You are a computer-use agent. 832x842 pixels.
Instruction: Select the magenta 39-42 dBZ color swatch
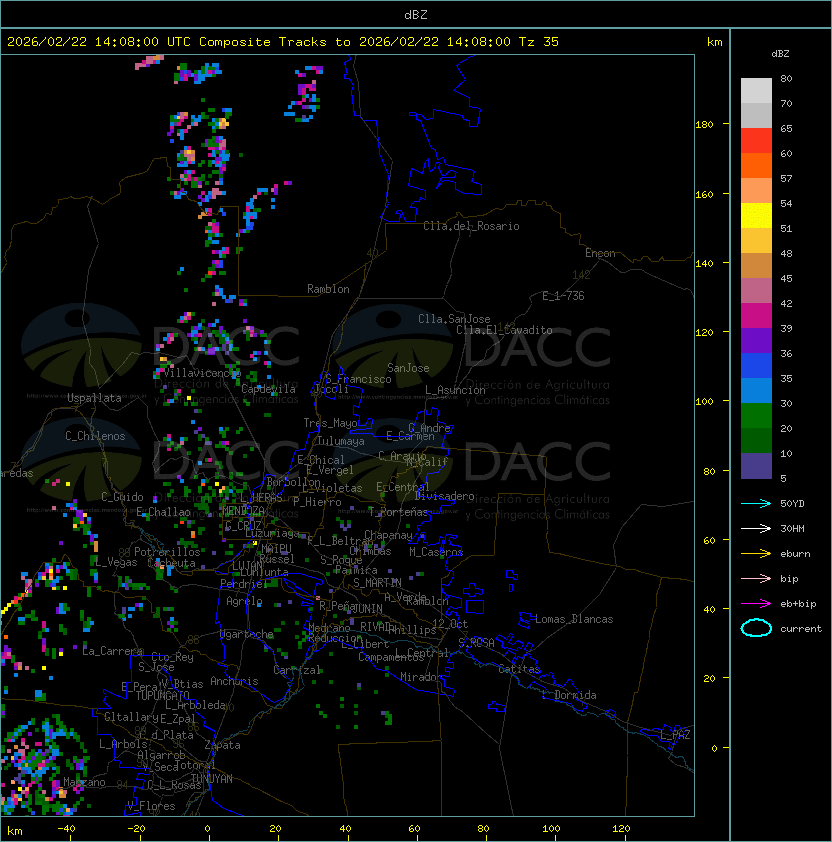point(756,316)
